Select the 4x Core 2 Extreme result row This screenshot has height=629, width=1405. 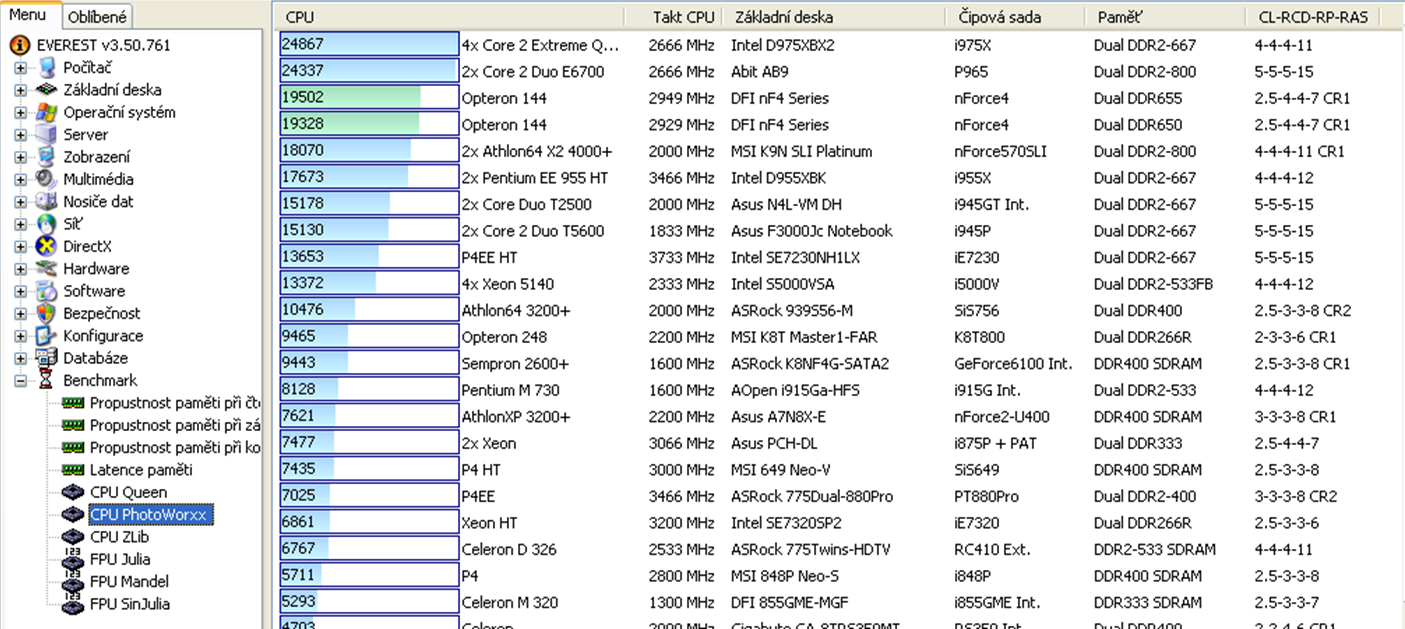coord(838,45)
